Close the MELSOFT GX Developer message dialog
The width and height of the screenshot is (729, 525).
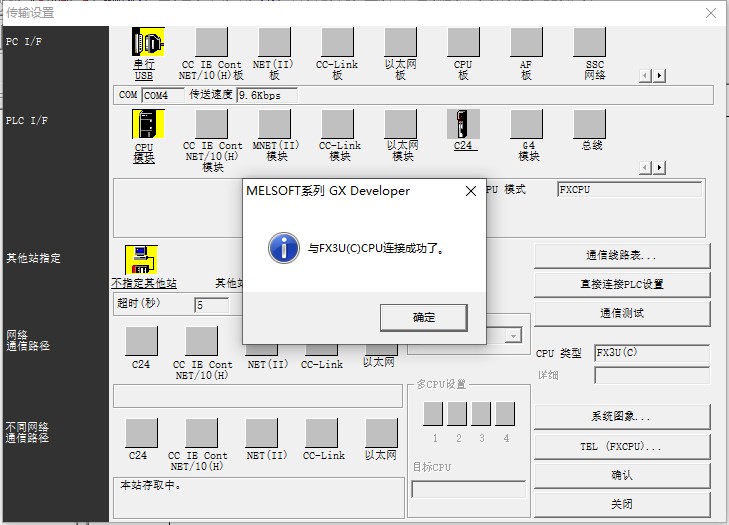[471, 191]
